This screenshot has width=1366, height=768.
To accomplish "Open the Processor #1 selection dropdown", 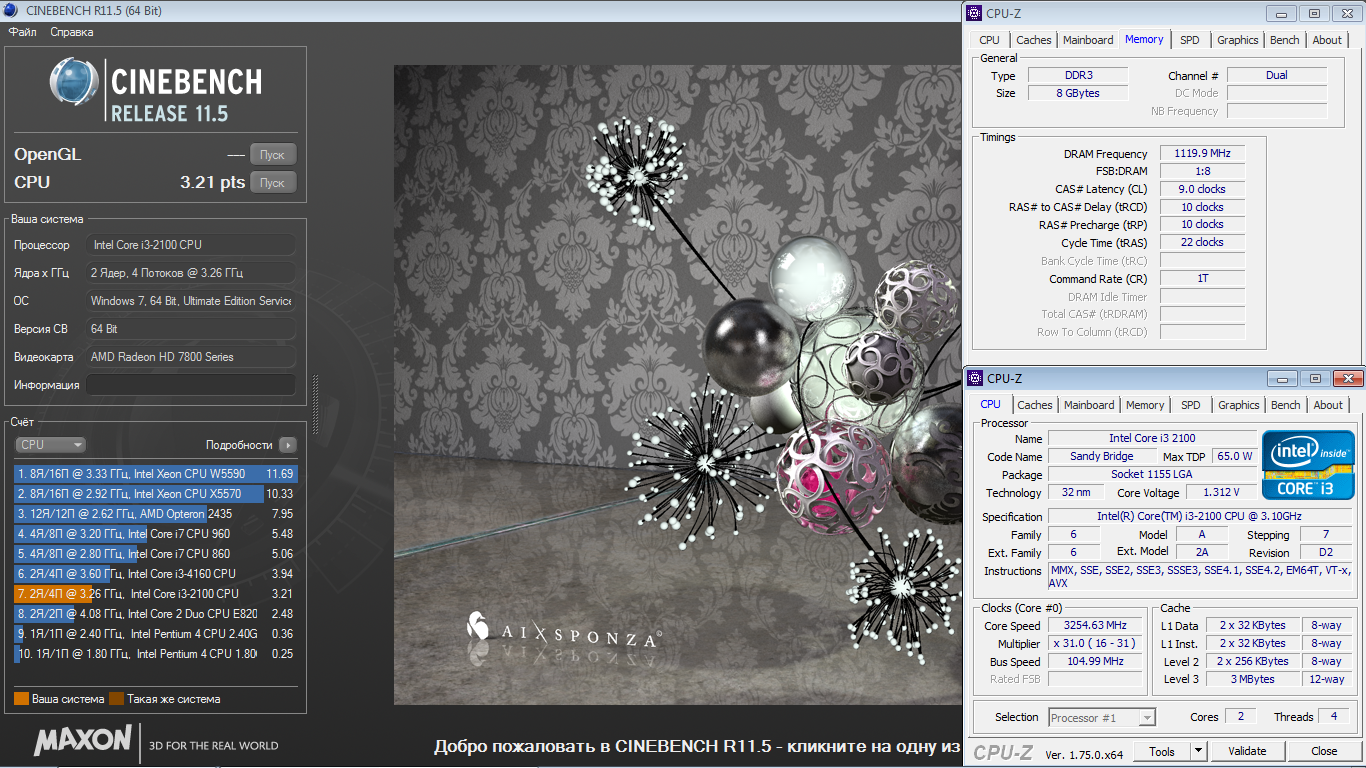I will pyautogui.click(x=1102, y=717).
